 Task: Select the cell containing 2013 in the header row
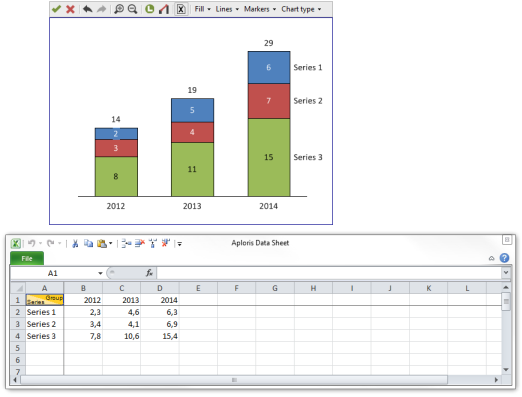point(122,300)
